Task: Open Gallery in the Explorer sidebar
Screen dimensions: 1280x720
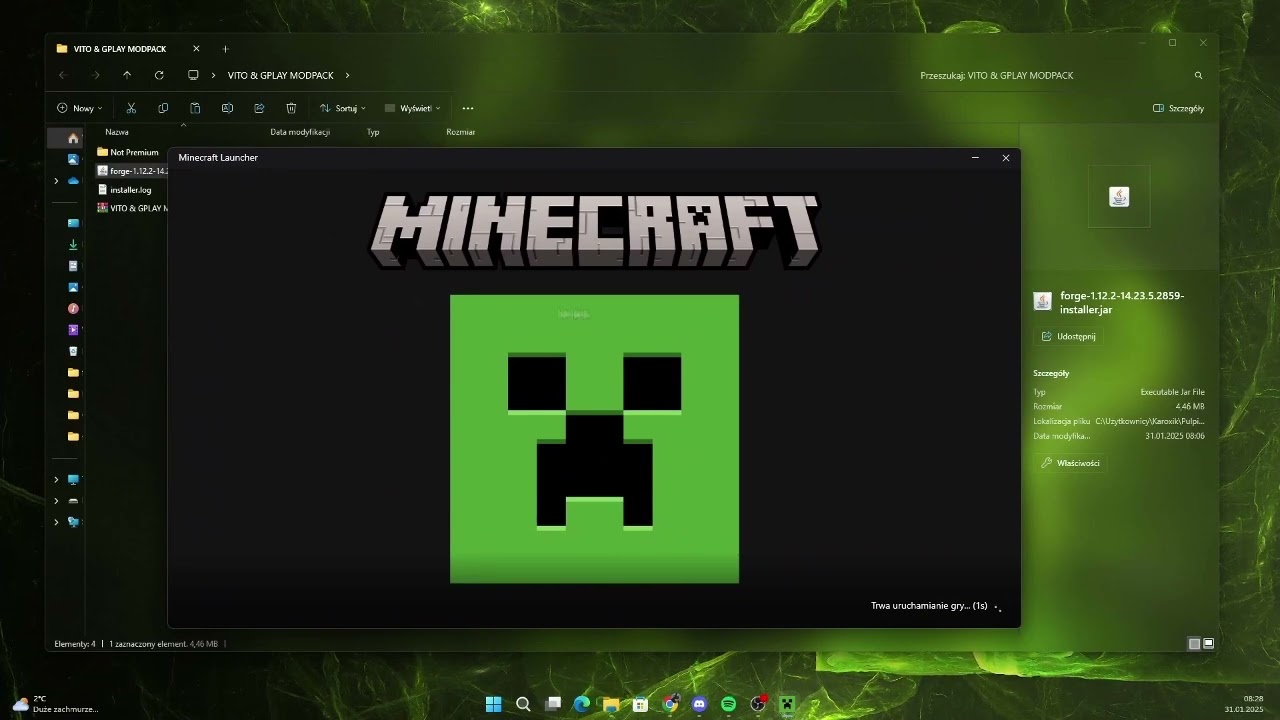Action: click(x=73, y=159)
